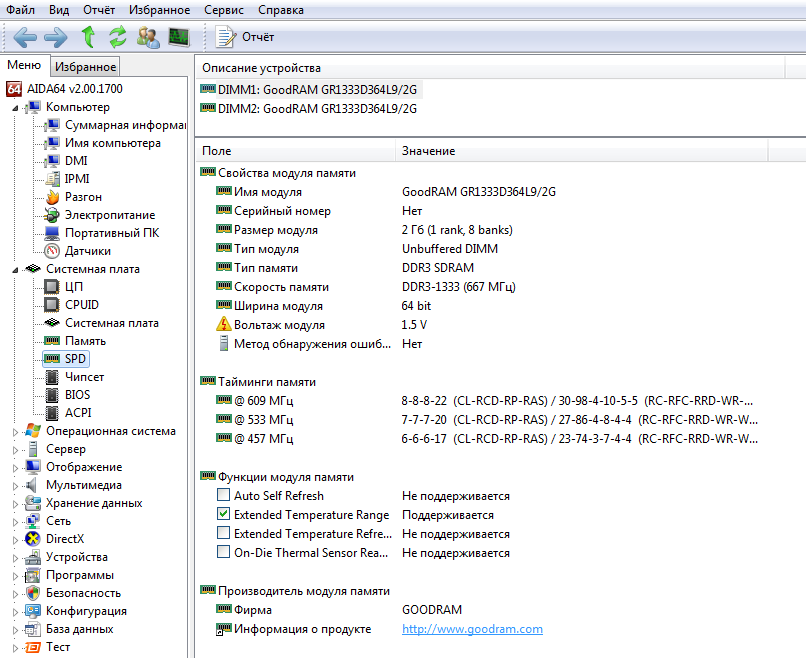Click the IPMI document icon
Image resolution: width=806 pixels, height=658 pixels.
[52, 179]
